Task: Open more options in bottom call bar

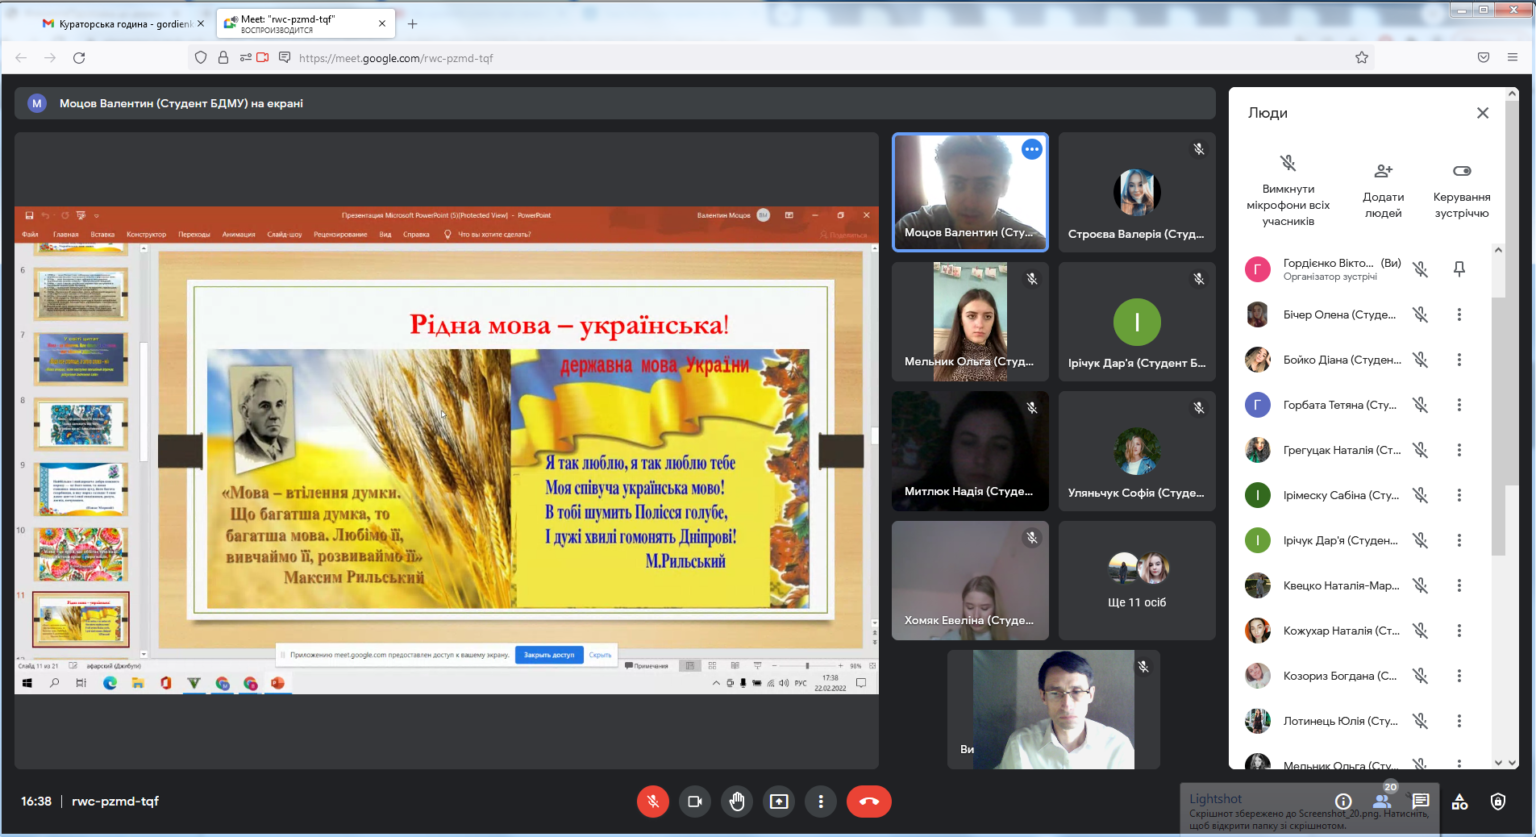Action: [821, 801]
